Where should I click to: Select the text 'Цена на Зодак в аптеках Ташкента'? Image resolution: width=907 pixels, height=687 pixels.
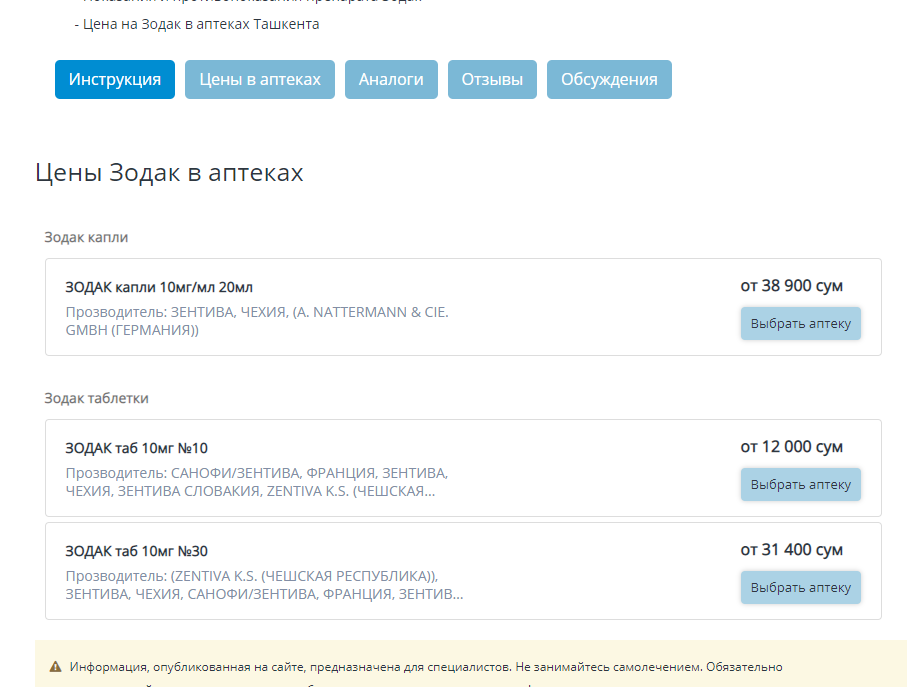click(x=201, y=24)
